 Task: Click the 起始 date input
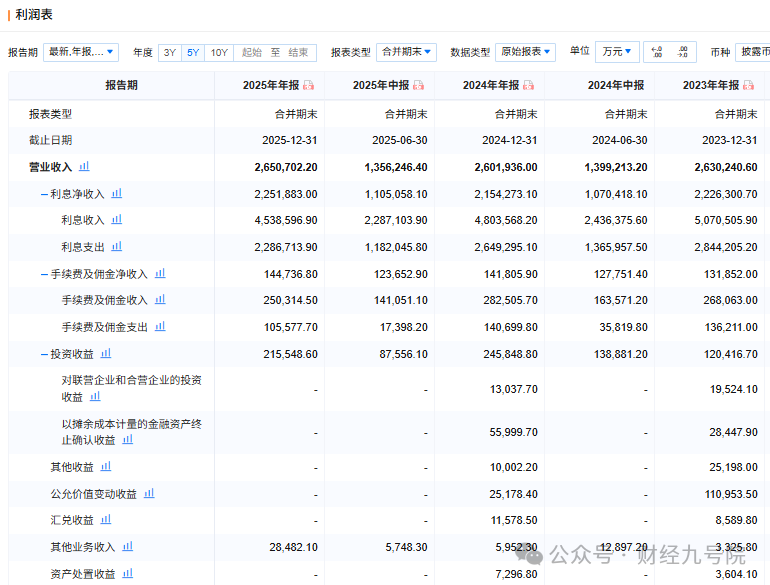(x=252, y=53)
